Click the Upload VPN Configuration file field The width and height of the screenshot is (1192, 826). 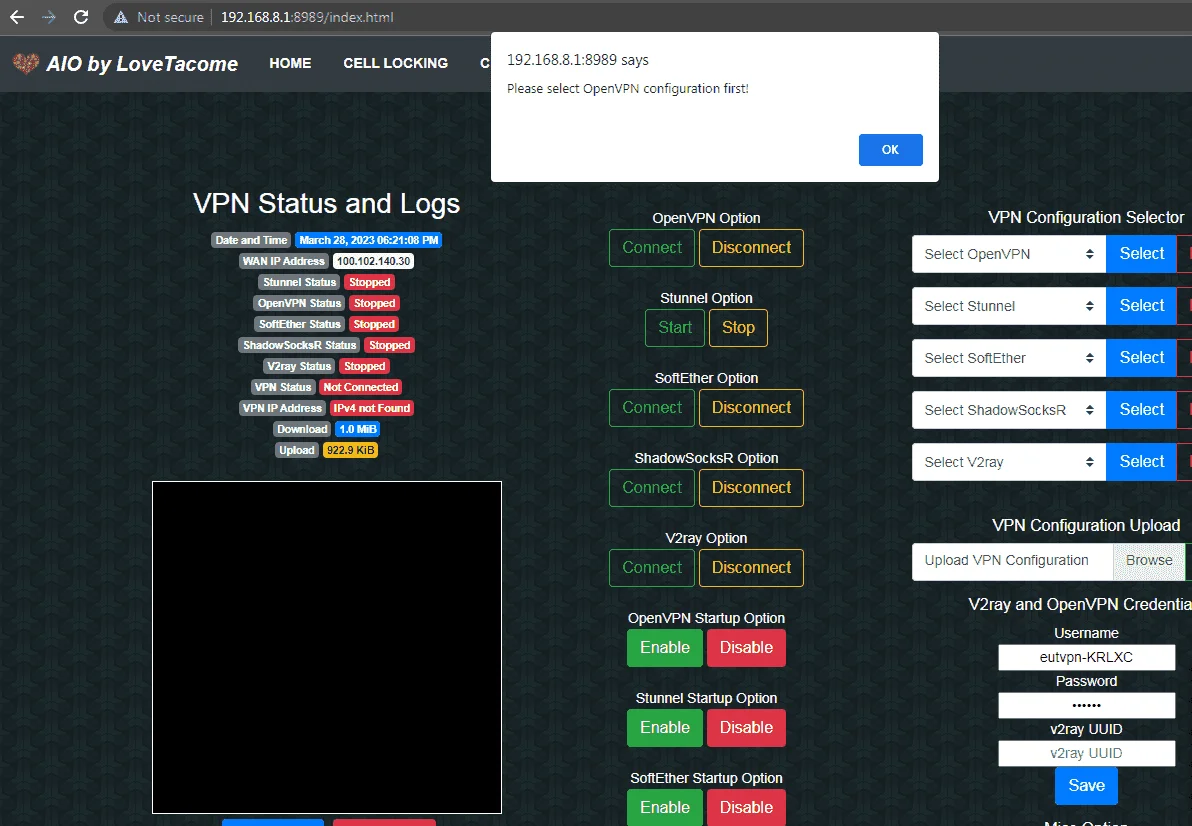pos(1013,561)
